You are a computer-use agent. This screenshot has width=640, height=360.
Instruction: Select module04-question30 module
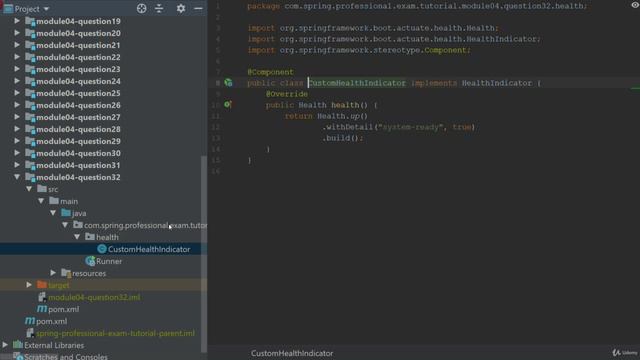pos(78,153)
